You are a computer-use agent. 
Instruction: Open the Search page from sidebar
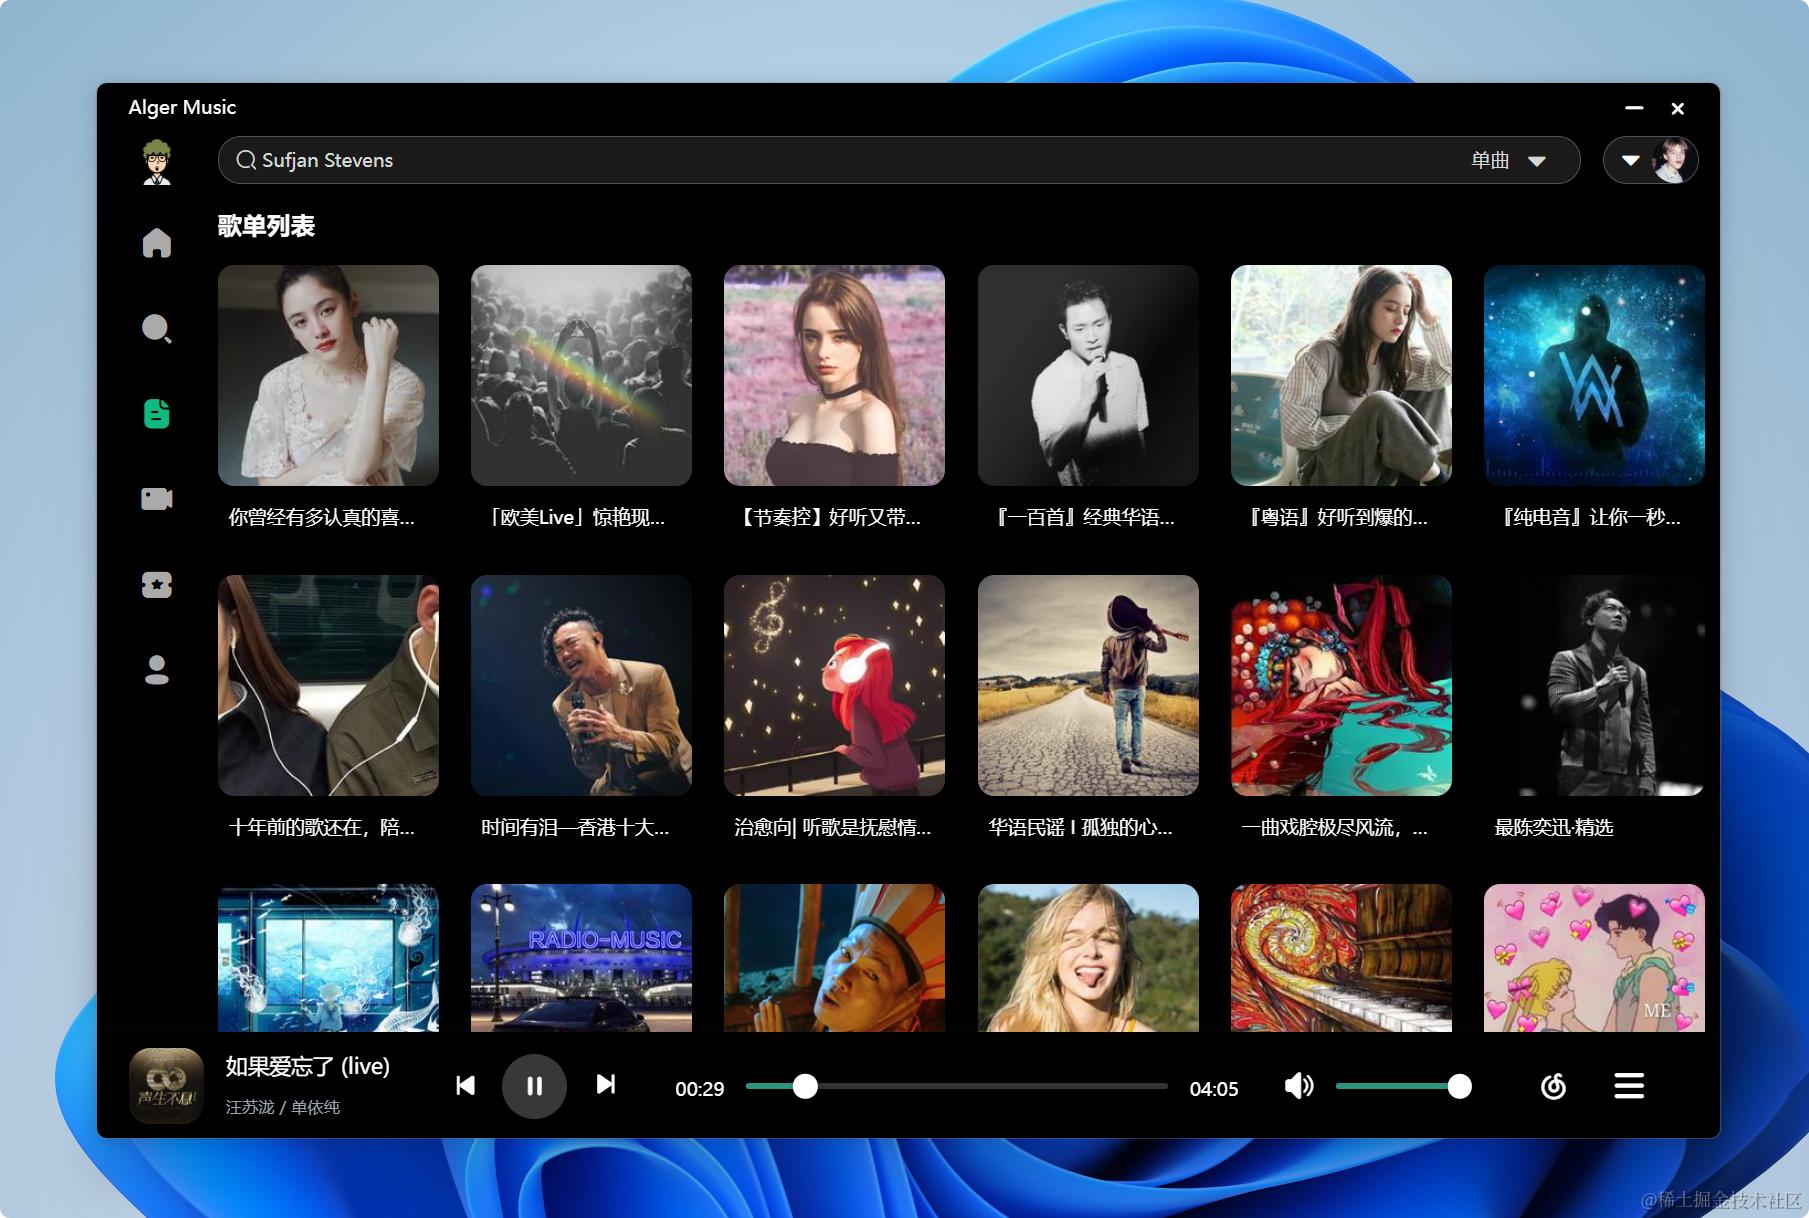coord(157,328)
